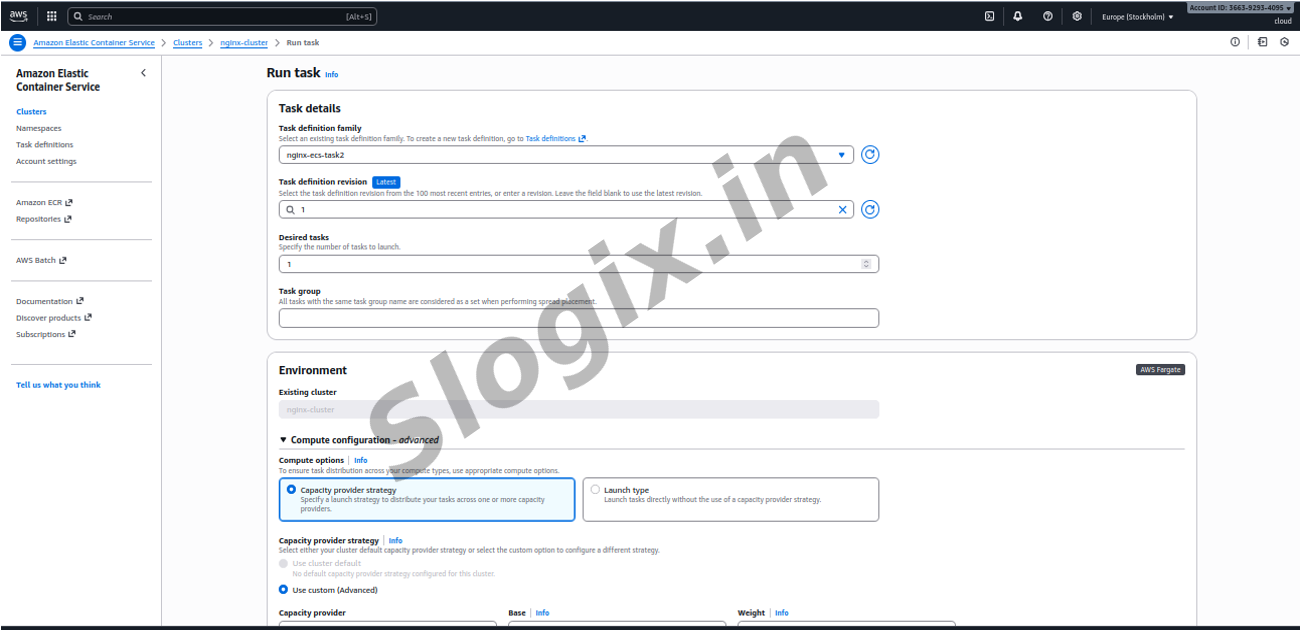Collapse the Compute configuration section

283,440
